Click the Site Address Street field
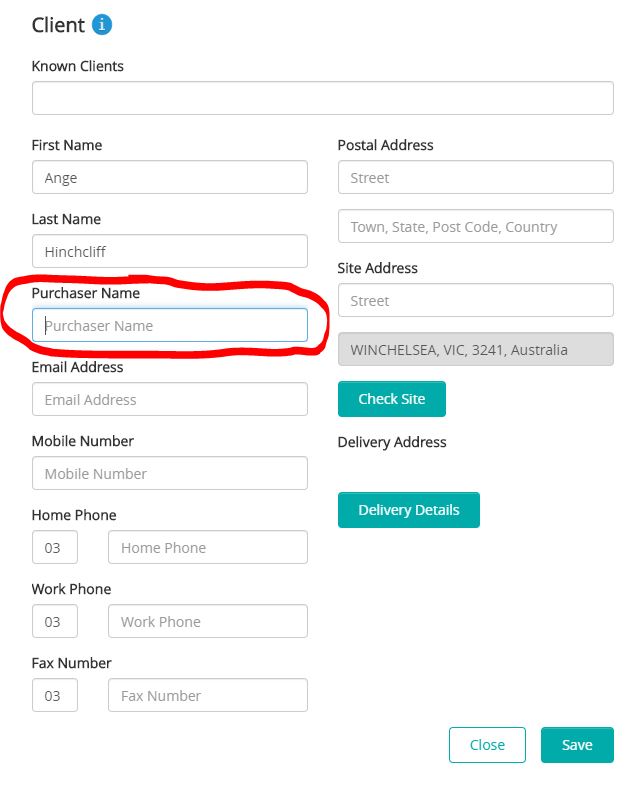 coord(475,301)
